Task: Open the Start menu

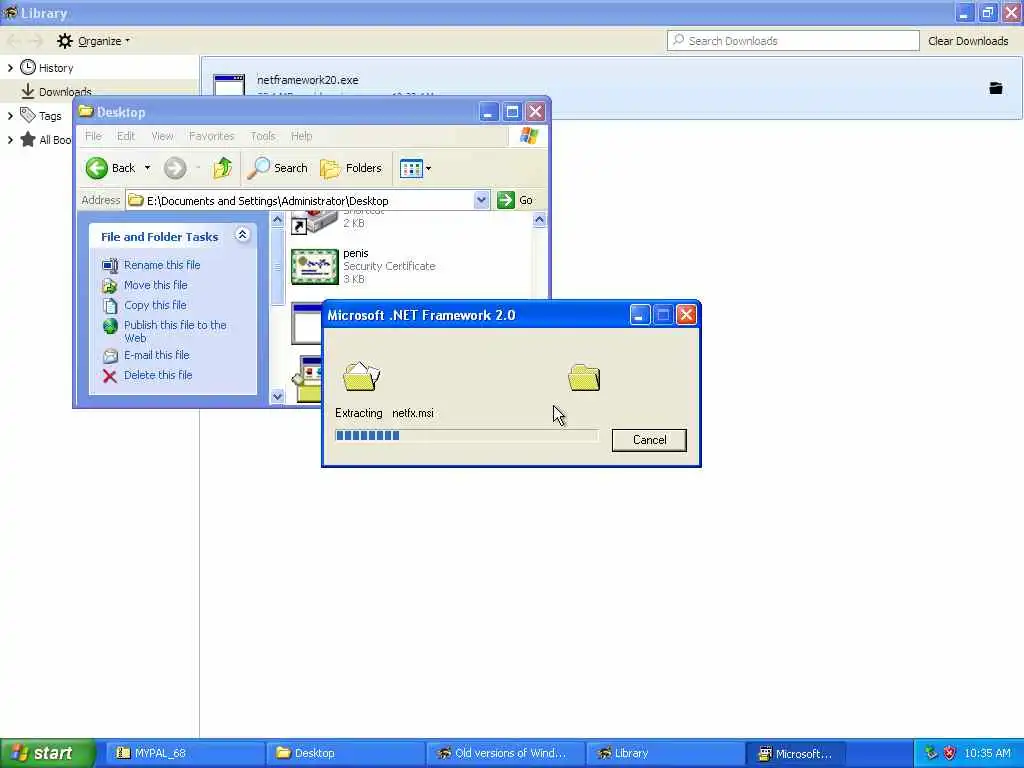Action: (46, 753)
